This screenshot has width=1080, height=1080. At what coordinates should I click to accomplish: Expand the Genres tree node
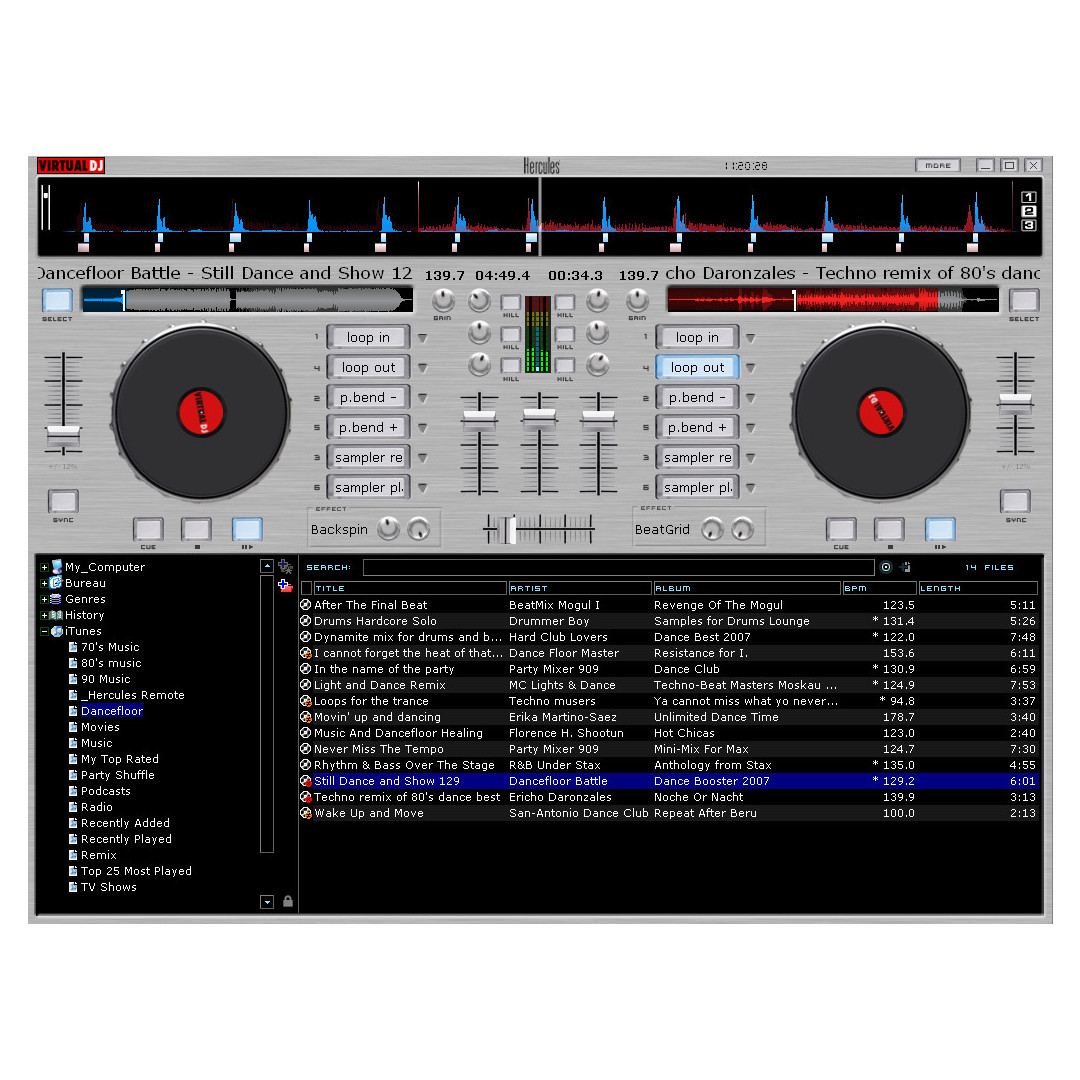[44, 599]
